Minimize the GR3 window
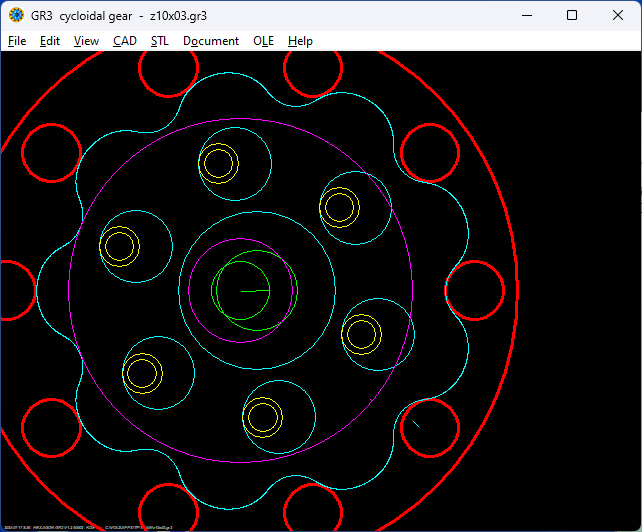The image size is (642, 532). pyautogui.click(x=526, y=16)
